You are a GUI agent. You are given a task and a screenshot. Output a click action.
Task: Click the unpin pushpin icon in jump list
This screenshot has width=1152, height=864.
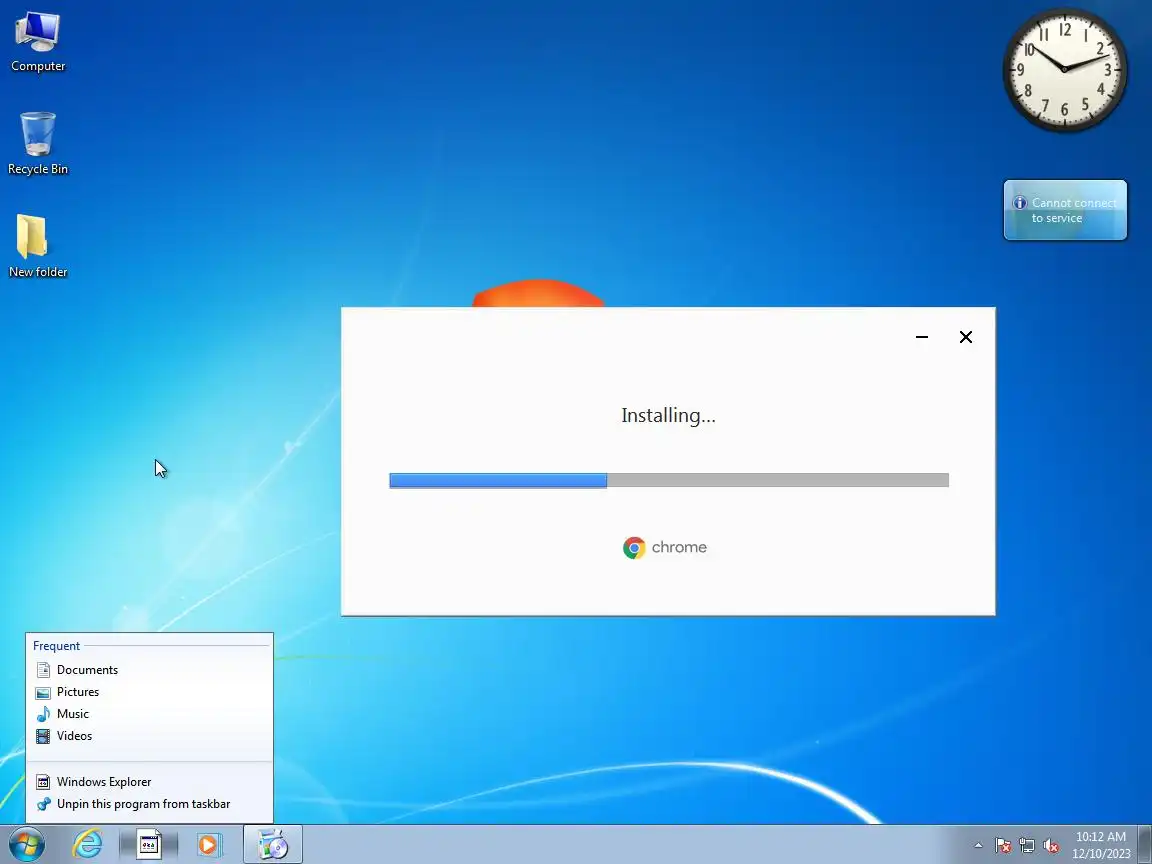43,804
